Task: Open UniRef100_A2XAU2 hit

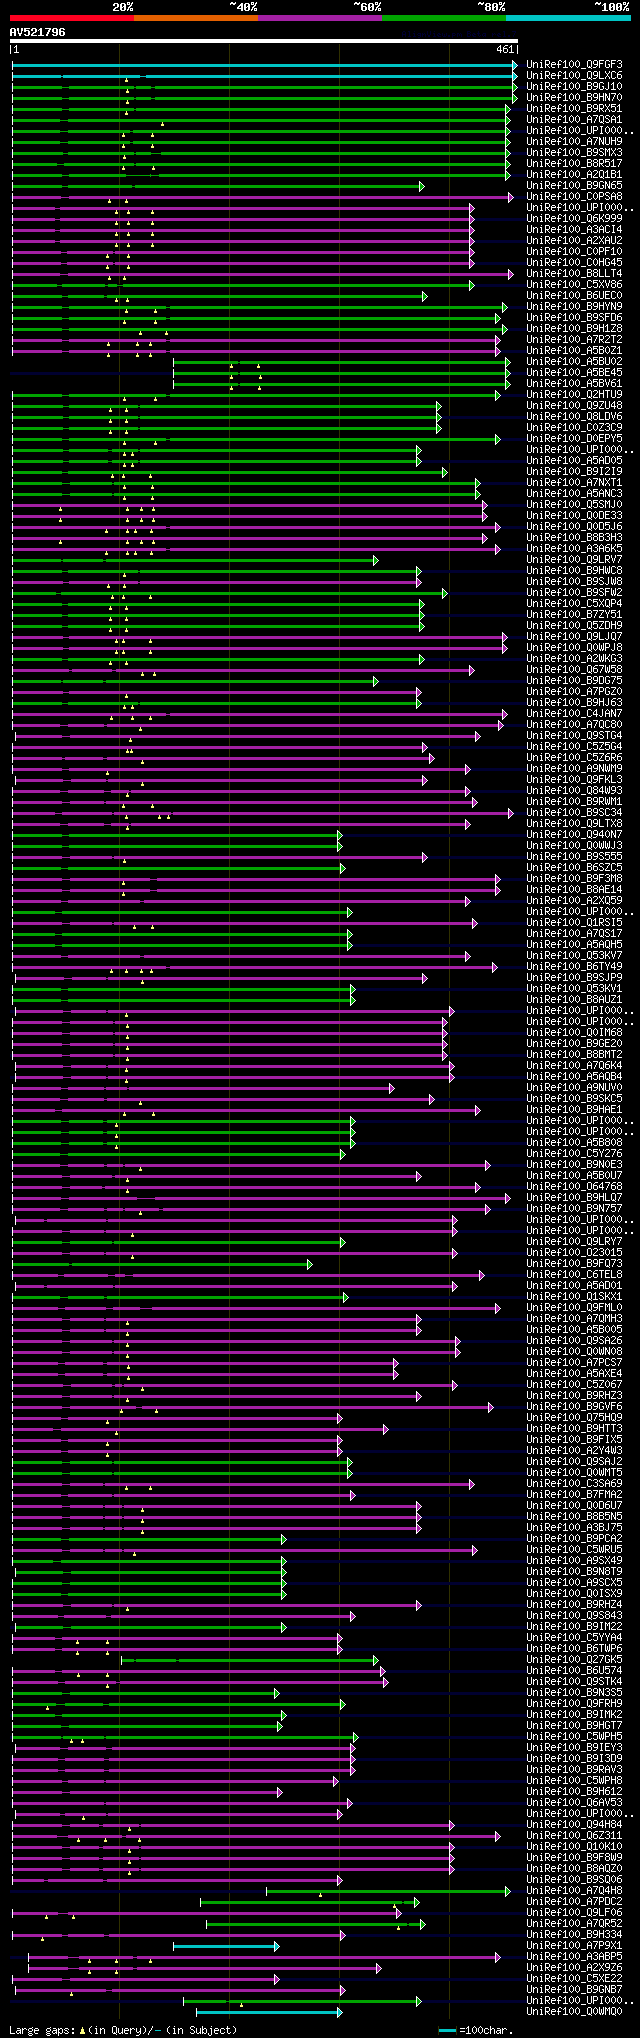Action: pyautogui.click(x=574, y=241)
